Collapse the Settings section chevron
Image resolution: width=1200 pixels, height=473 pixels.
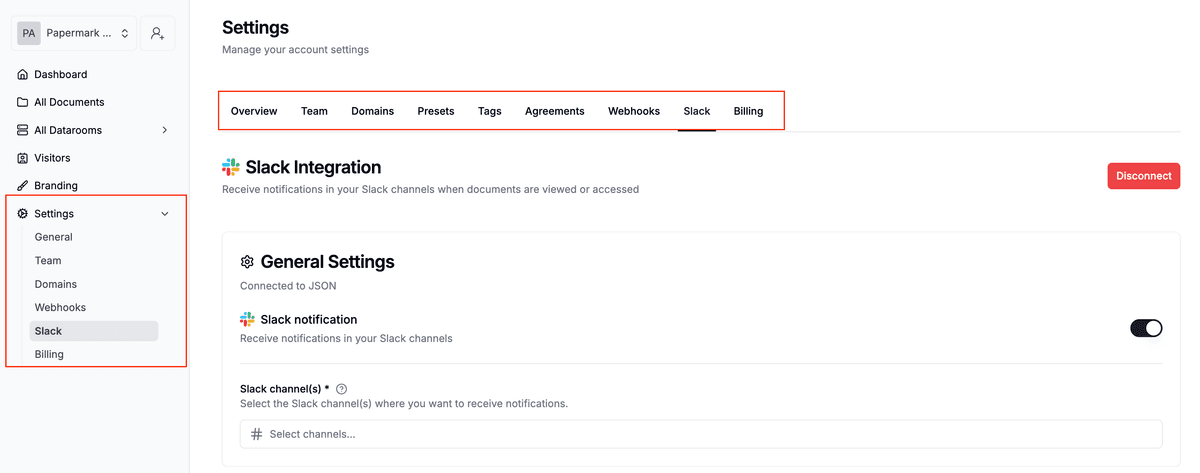pos(165,213)
